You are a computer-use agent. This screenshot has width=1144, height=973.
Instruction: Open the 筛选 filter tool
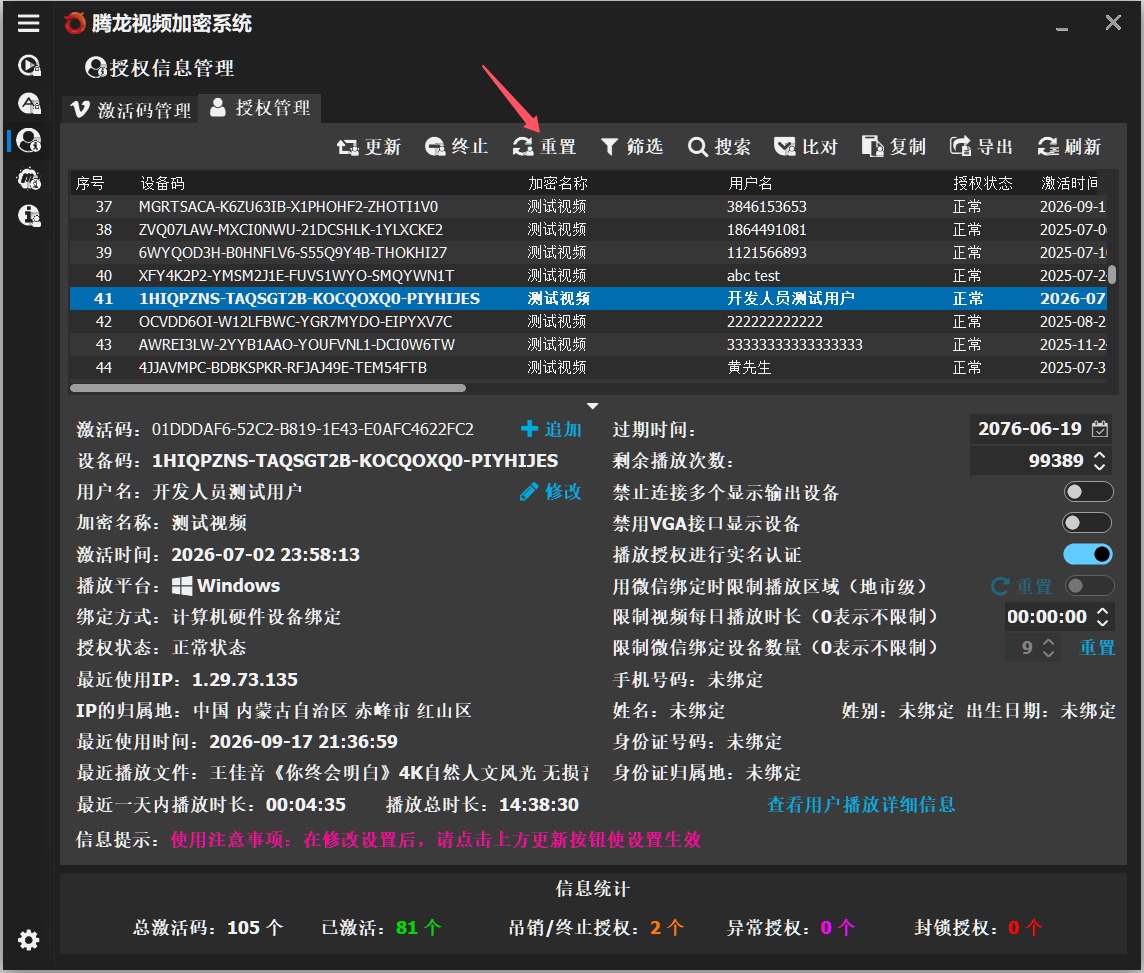pos(631,147)
